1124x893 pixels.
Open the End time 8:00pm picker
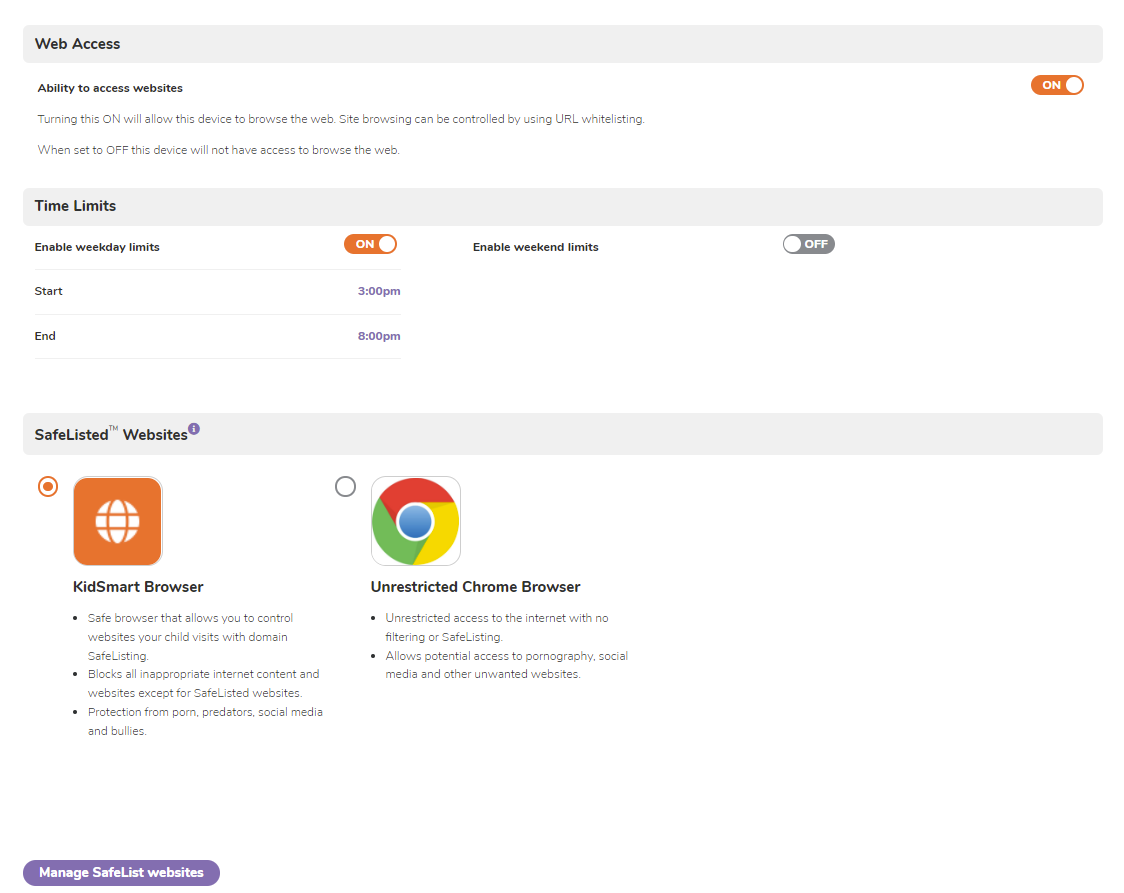[379, 337]
